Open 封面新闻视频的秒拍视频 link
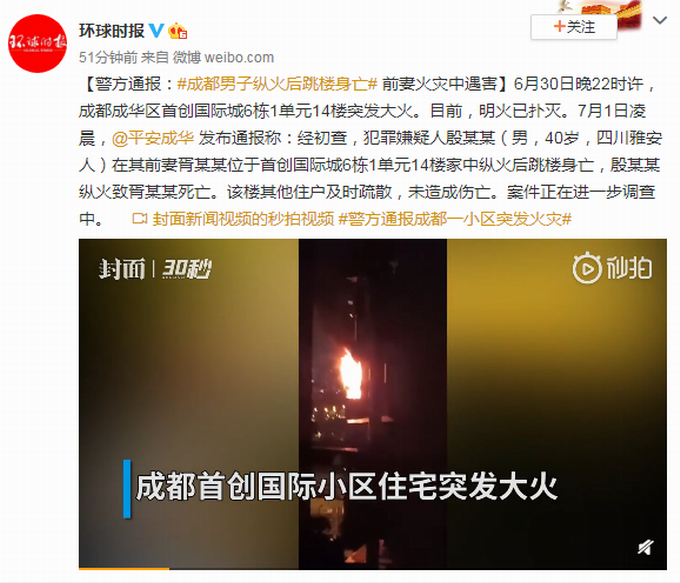The height and width of the screenshot is (583, 680). coord(243,219)
